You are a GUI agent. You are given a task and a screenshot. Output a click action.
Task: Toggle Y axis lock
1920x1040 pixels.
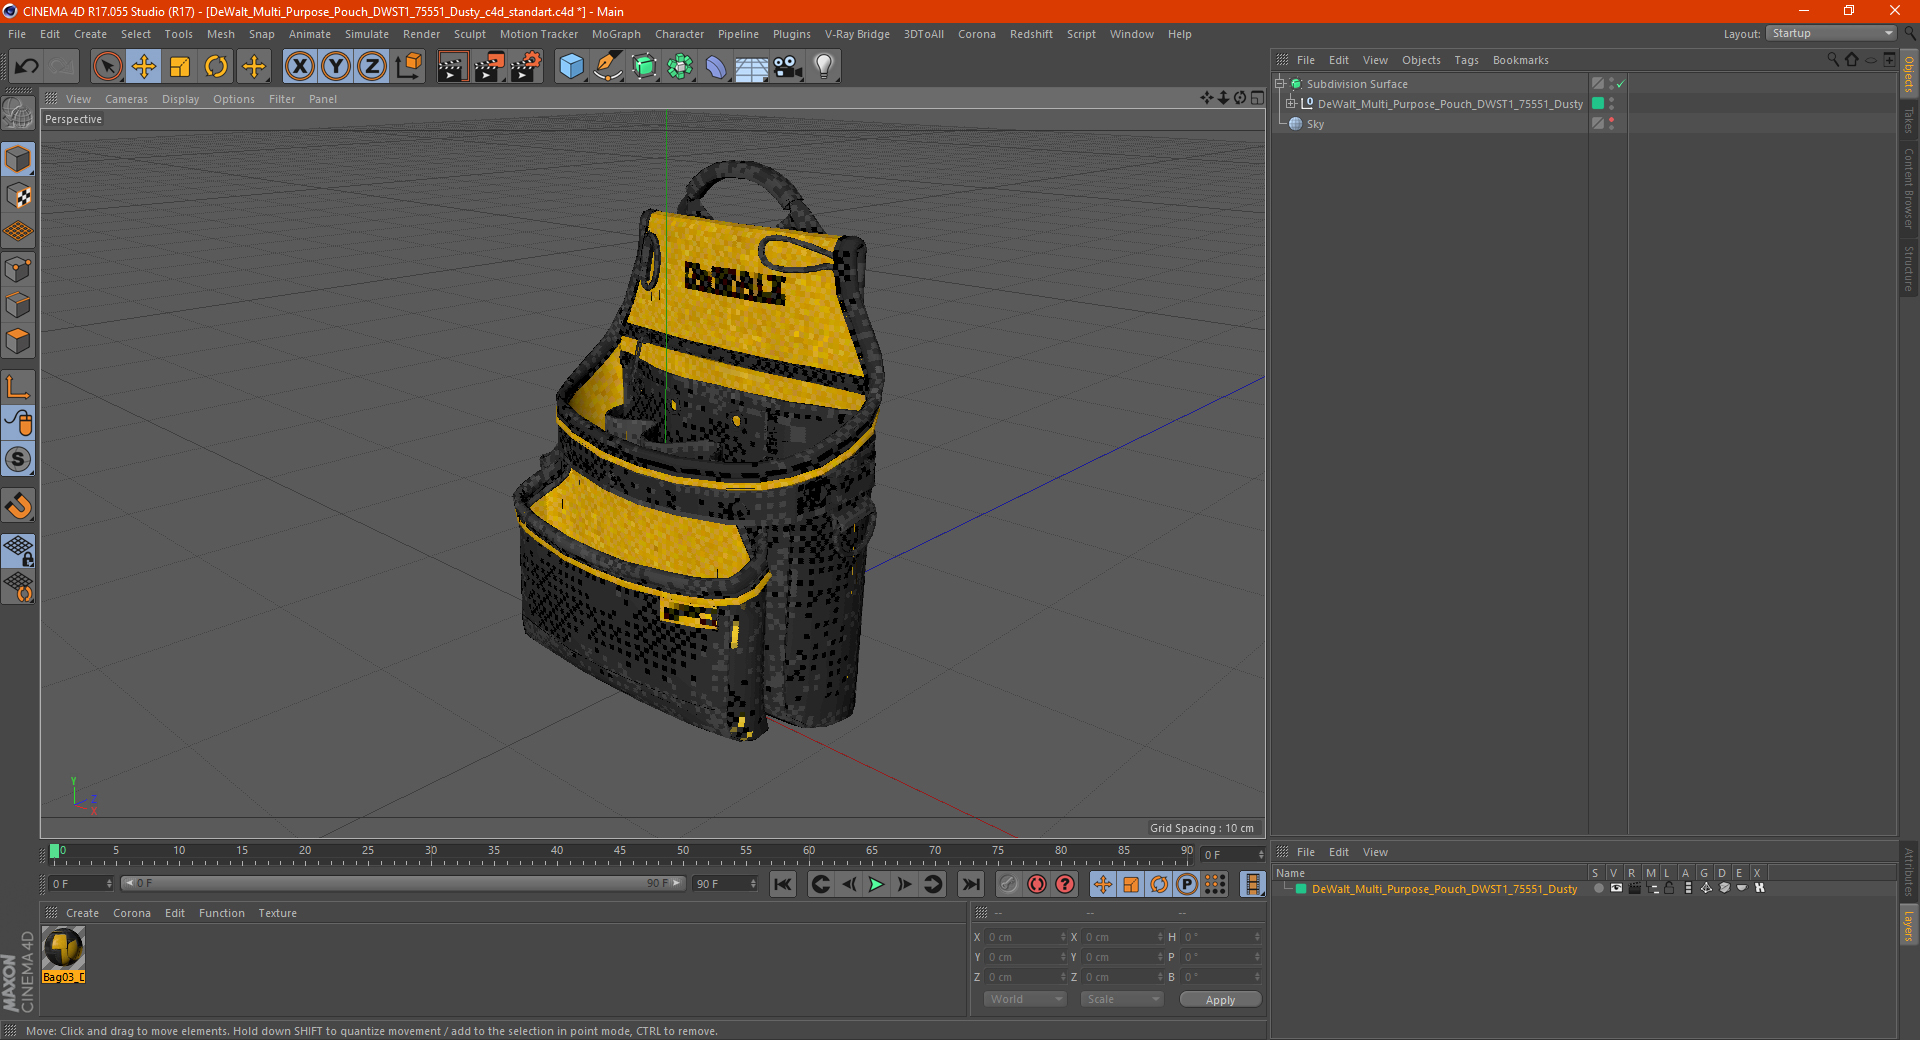click(335, 67)
